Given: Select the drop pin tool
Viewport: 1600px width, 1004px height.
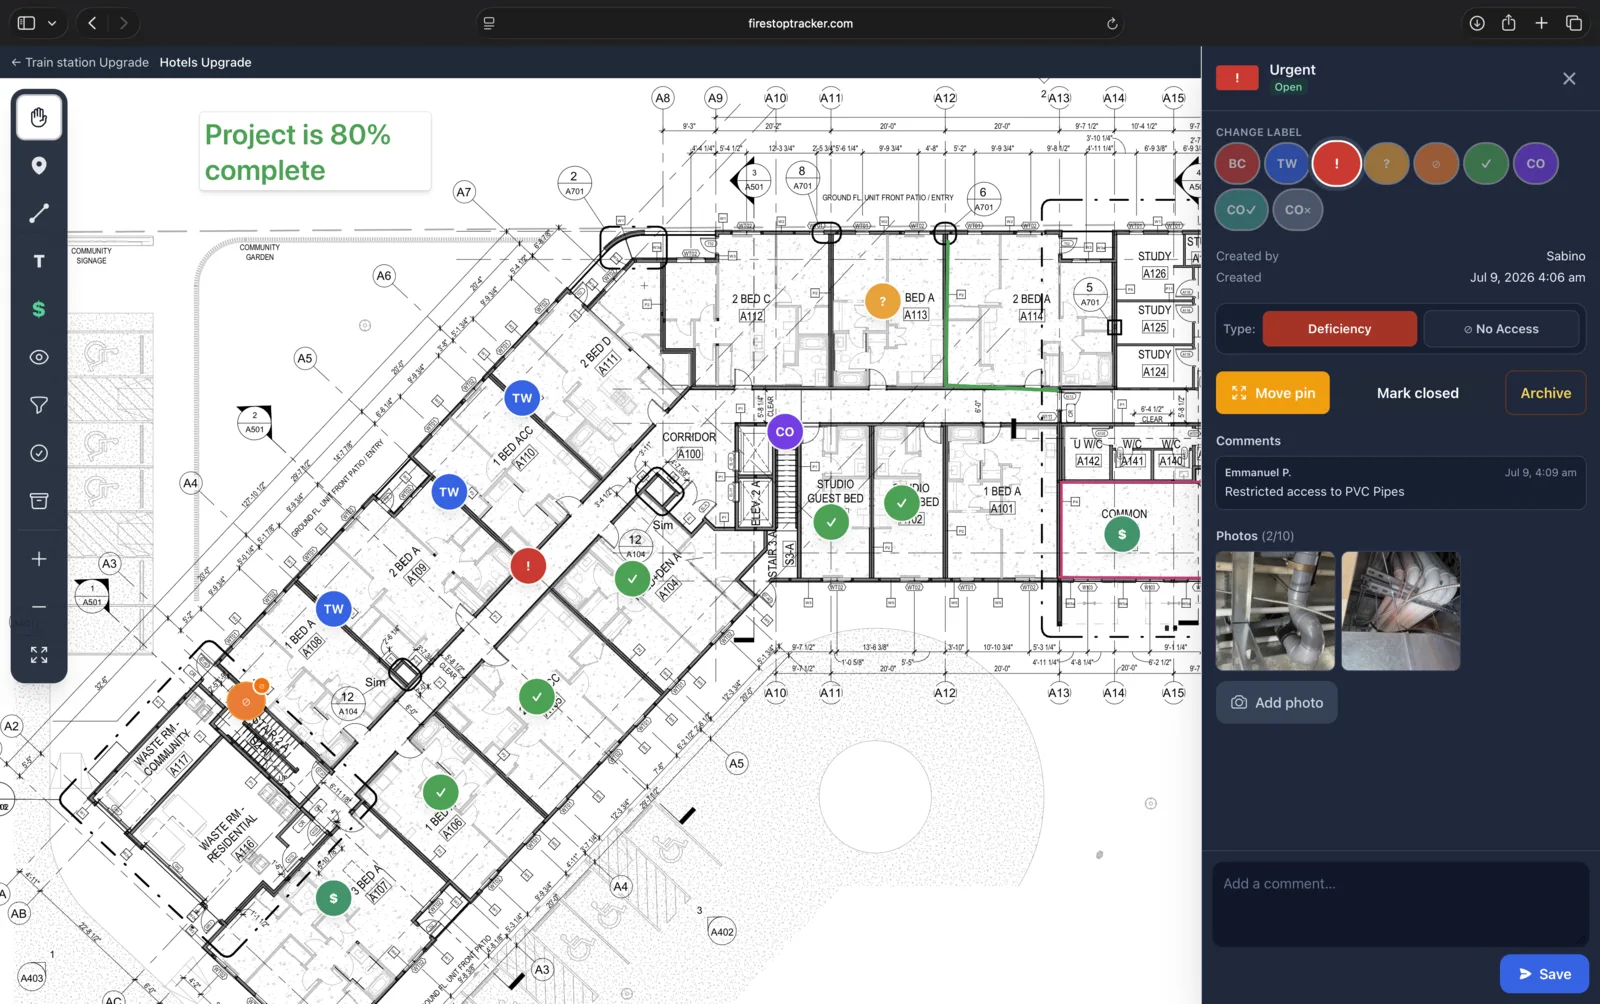Looking at the screenshot, I should coord(39,166).
